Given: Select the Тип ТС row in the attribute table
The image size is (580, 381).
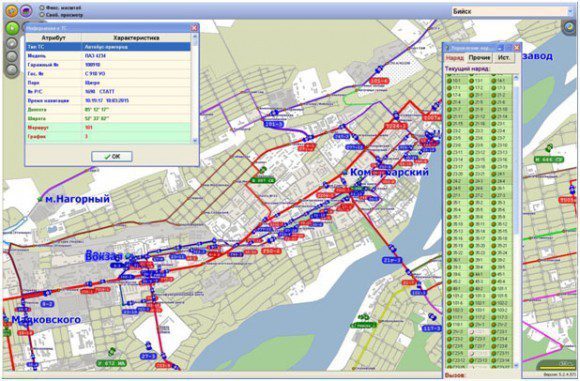Looking at the screenshot, I should [108, 47].
